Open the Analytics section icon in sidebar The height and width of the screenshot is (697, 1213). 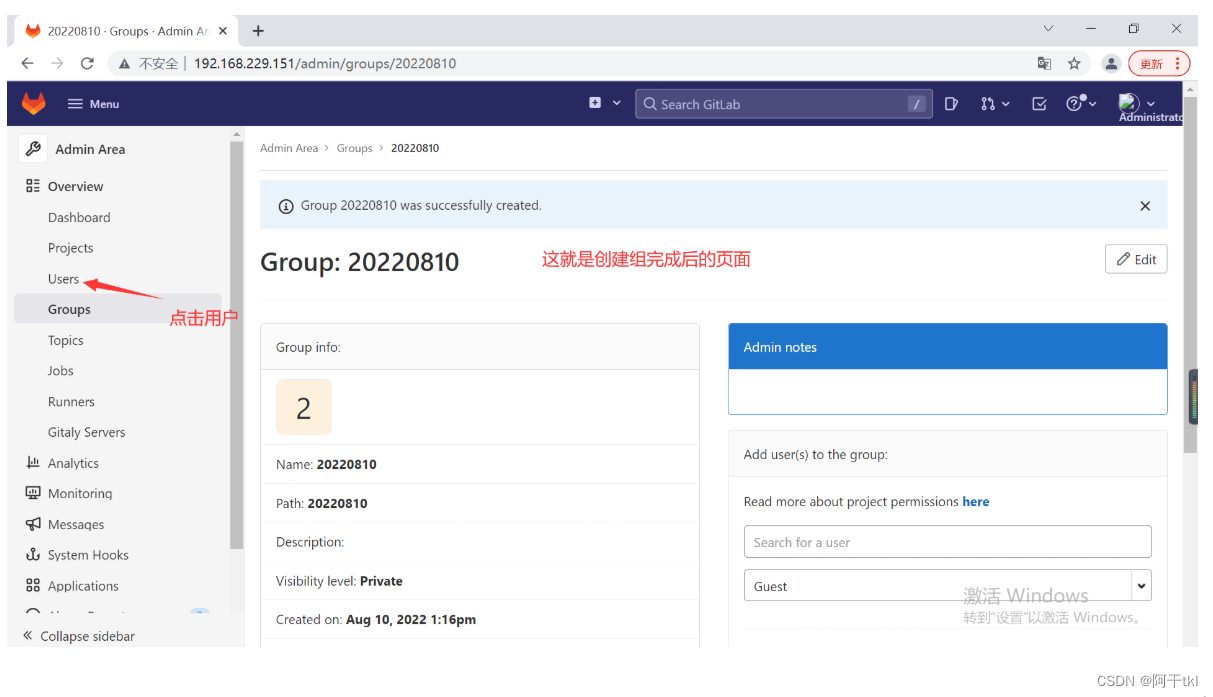34,462
